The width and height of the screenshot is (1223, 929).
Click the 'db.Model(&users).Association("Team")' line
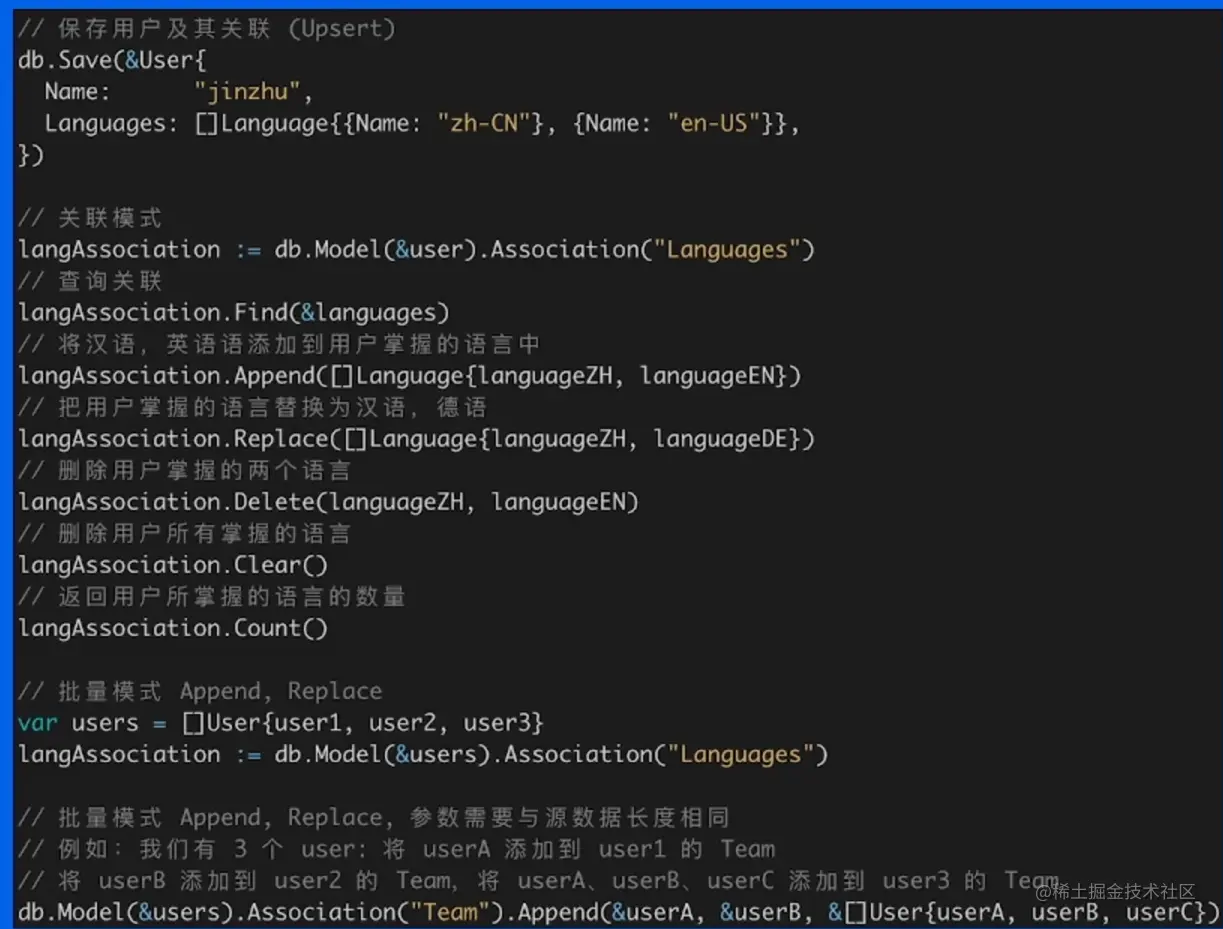coord(619,913)
